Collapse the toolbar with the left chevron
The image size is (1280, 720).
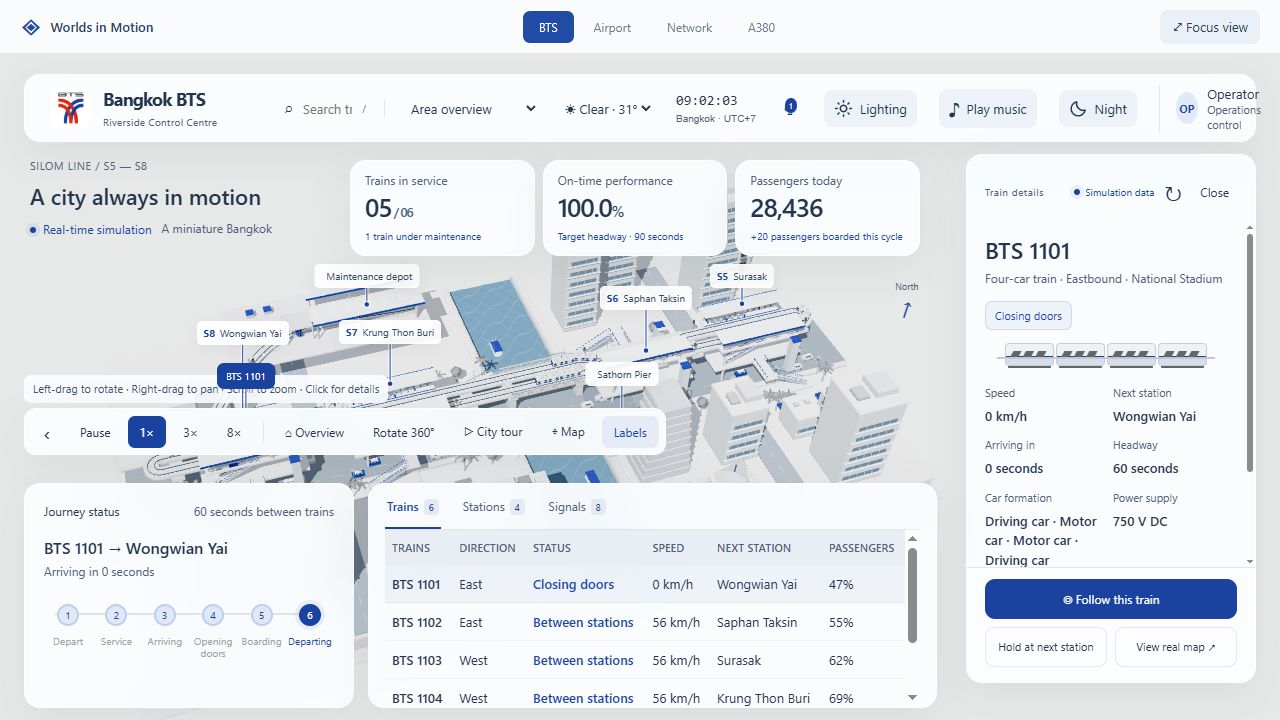47,433
